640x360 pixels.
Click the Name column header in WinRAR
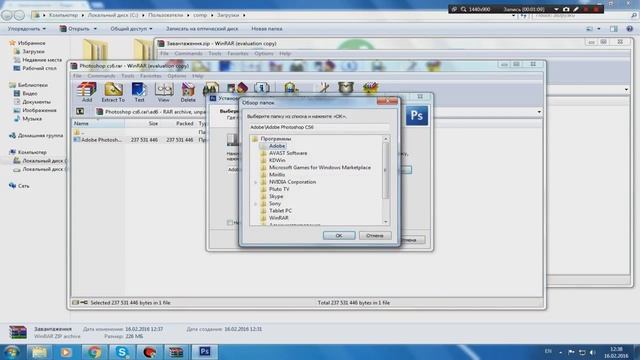pyautogui.click(x=99, y=123)
